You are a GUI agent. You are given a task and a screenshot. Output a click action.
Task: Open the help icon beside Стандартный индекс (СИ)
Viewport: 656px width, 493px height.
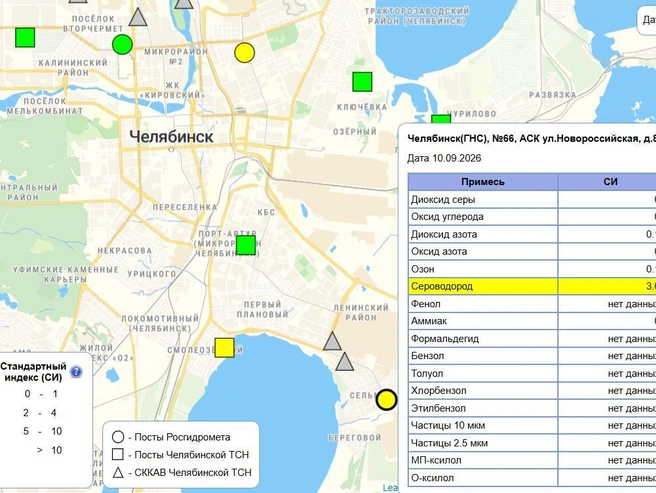[76, 371]
